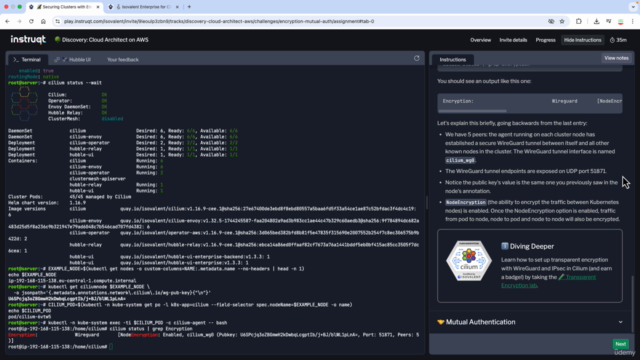Switch to the Isovalent Enterprise browser tab
This screenshot has height=360, width=640.
144,7
